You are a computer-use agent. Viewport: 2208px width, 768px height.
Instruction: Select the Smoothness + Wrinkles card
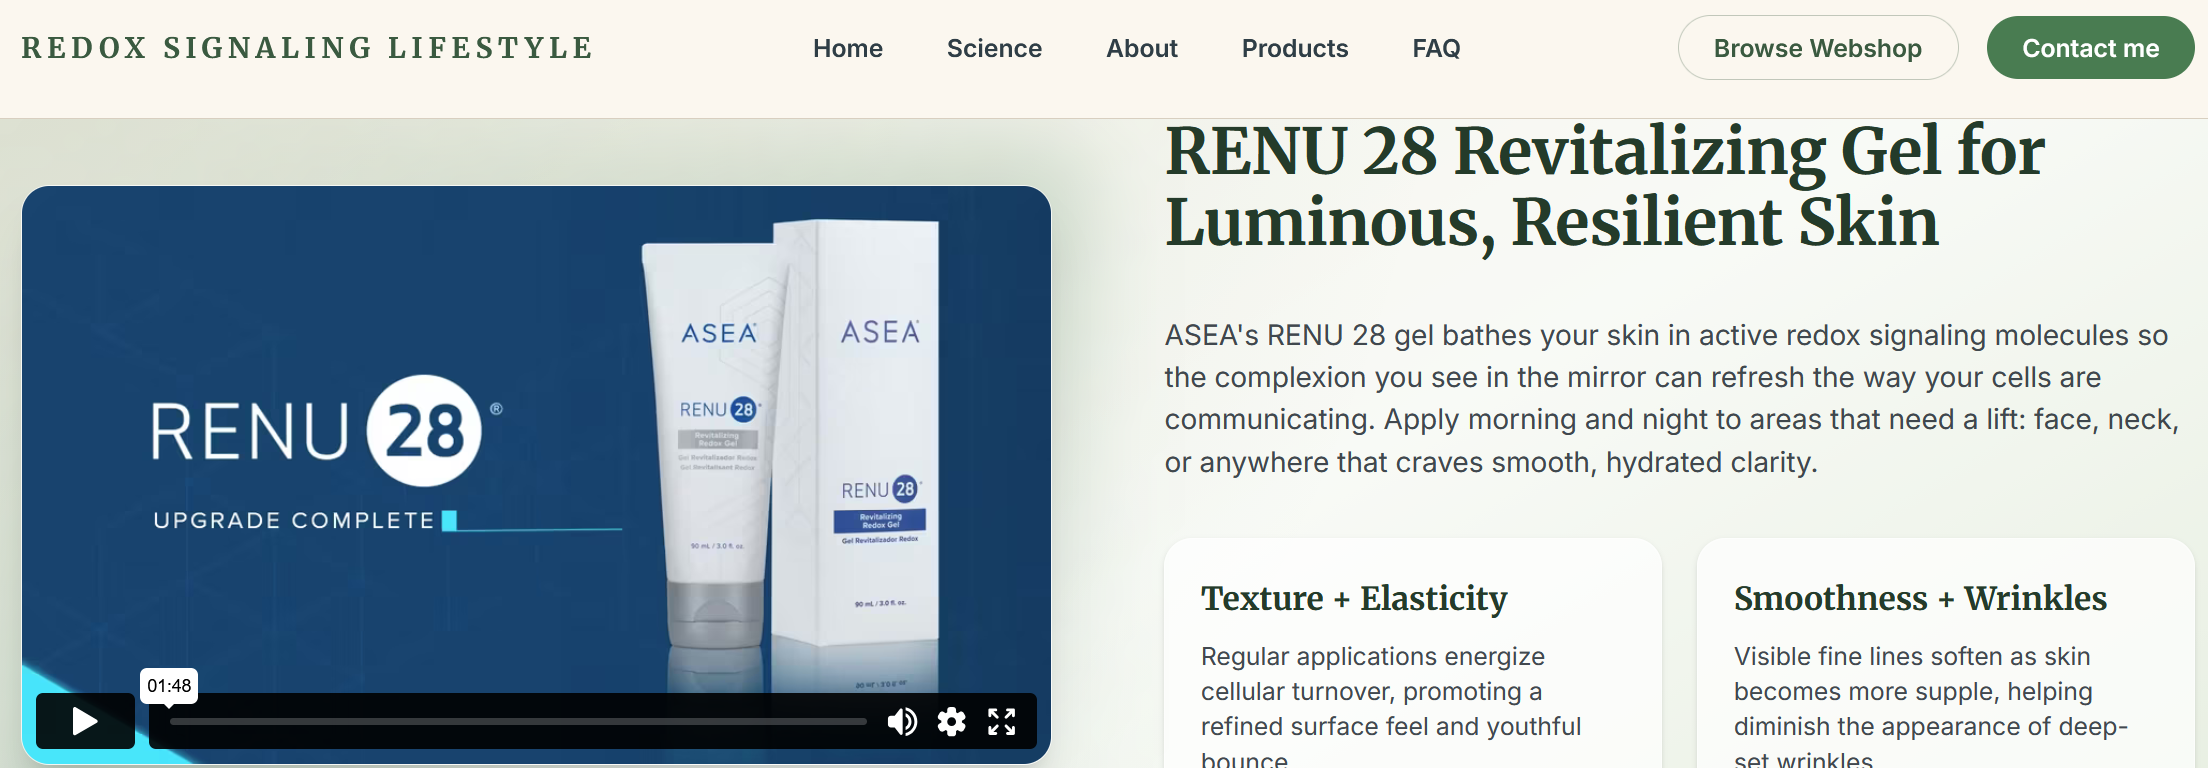pyautogui.click(x=1946, y=653)
